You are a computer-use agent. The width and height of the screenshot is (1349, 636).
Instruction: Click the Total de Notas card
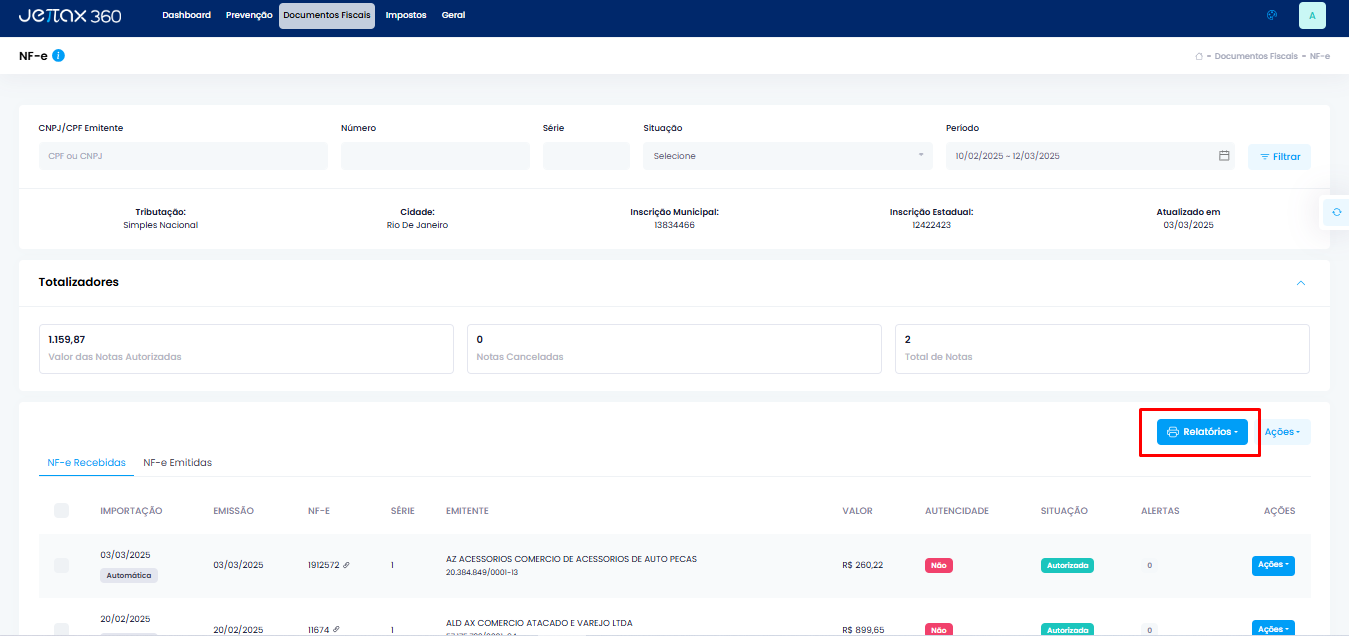click(1102, 348)
